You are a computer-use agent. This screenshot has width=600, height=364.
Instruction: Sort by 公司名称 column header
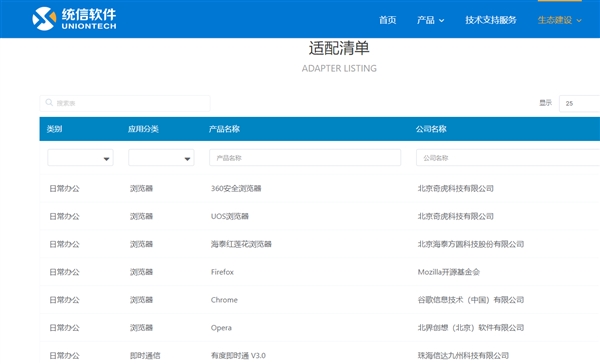431,129
